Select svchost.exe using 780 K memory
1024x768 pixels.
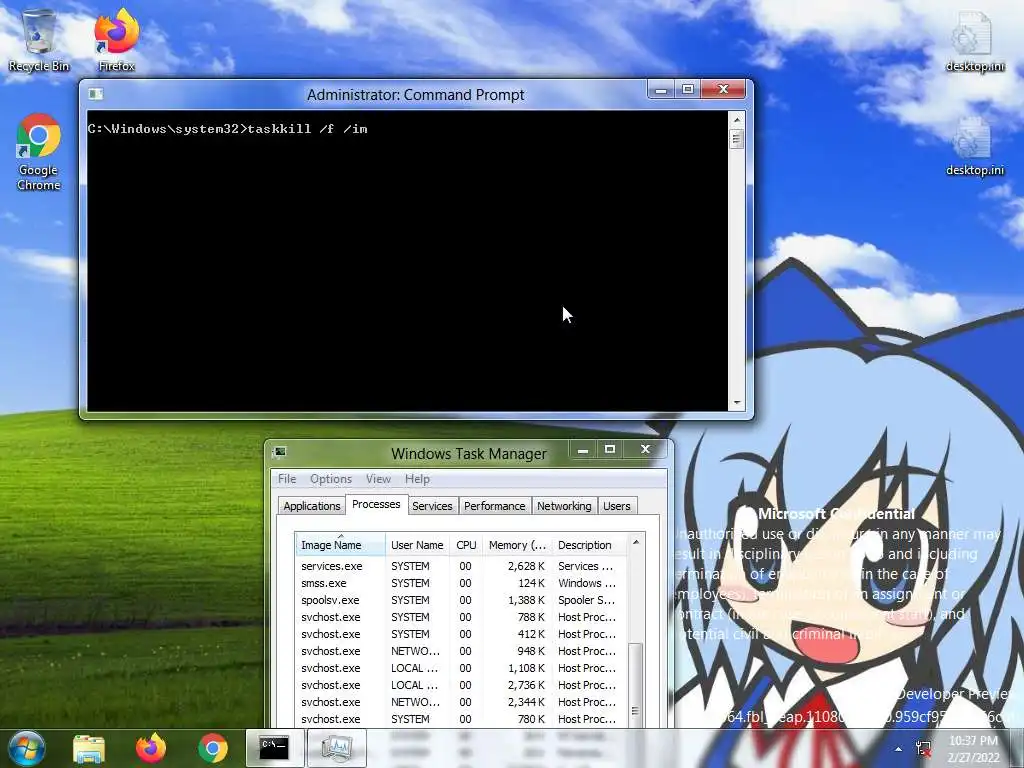tap(460, 719)
